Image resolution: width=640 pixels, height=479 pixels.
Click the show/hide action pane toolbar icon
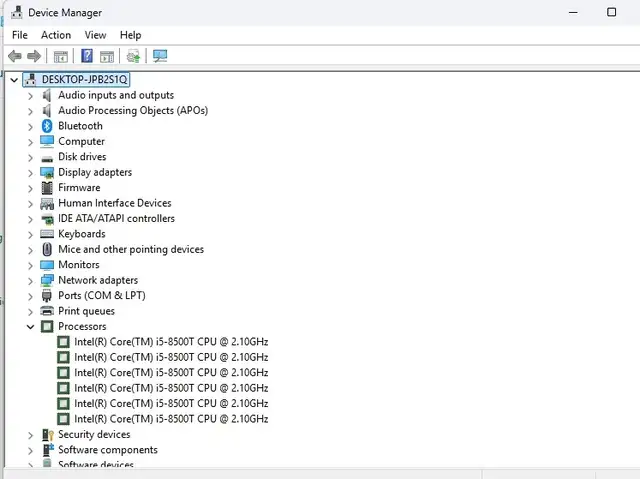[107, 56]
